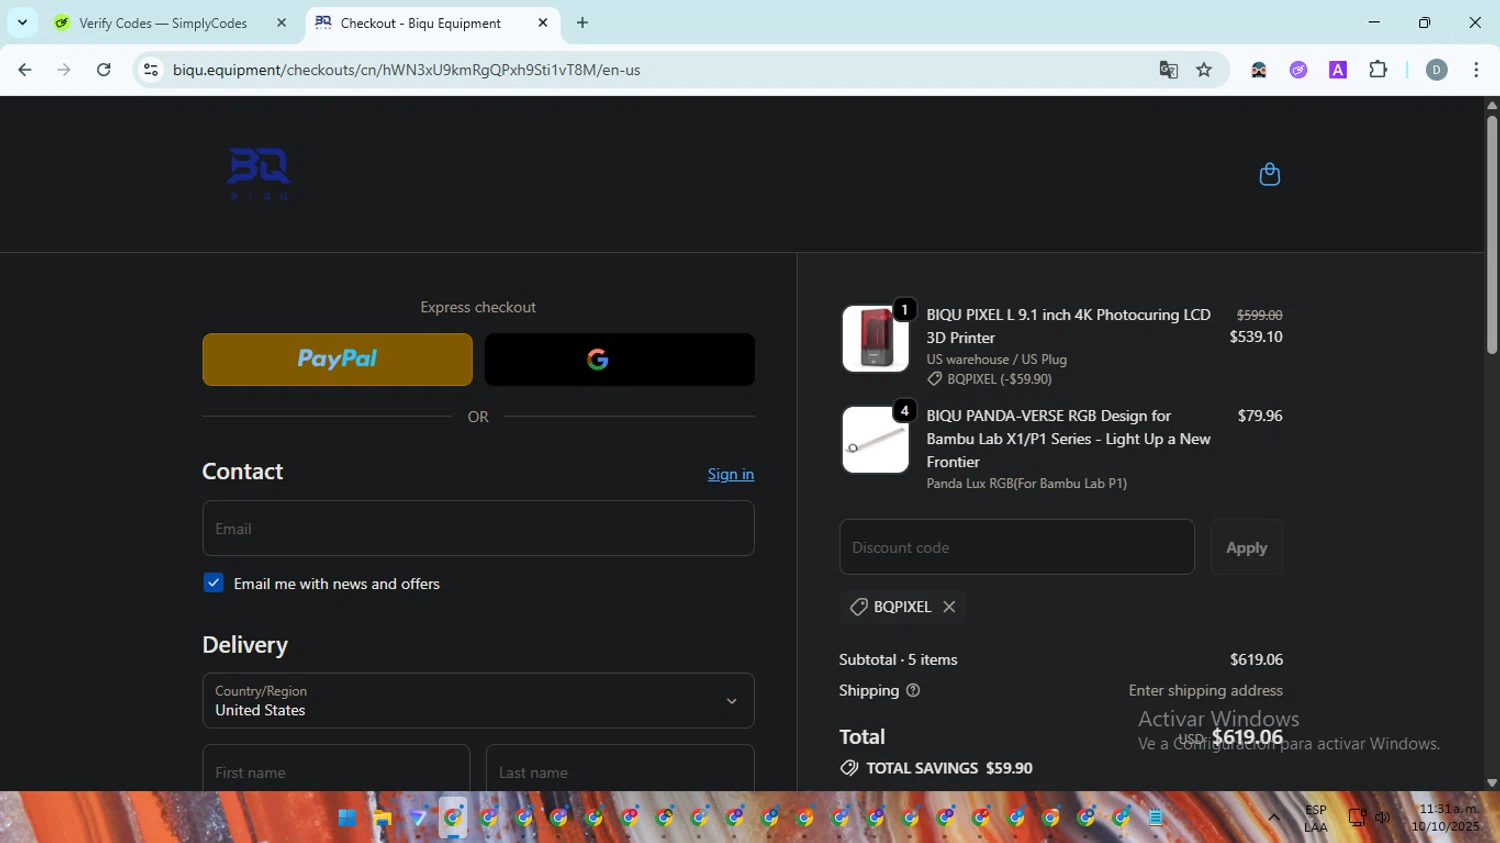Viewport: 1500px width, 843px height.
Task: Open the taskbar clock and date
Action: point(1445,818)
